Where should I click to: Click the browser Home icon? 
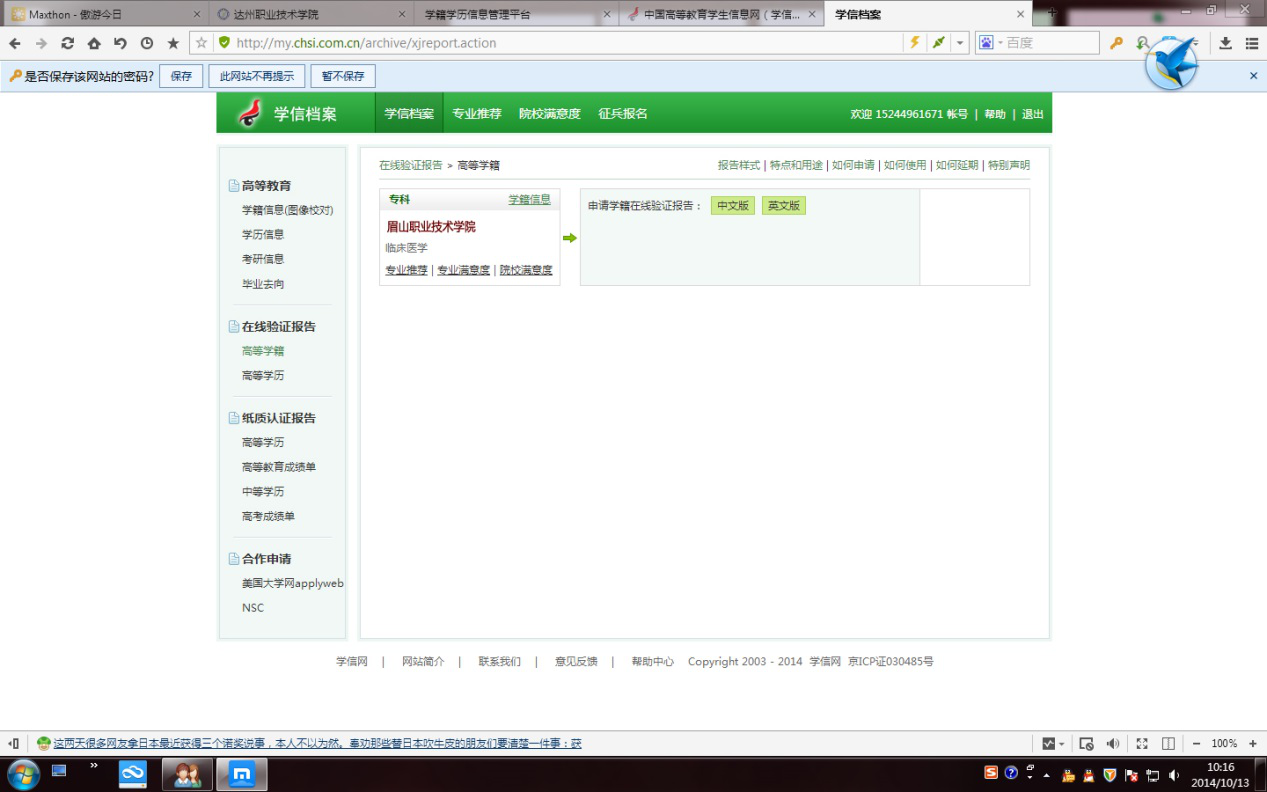94,43
